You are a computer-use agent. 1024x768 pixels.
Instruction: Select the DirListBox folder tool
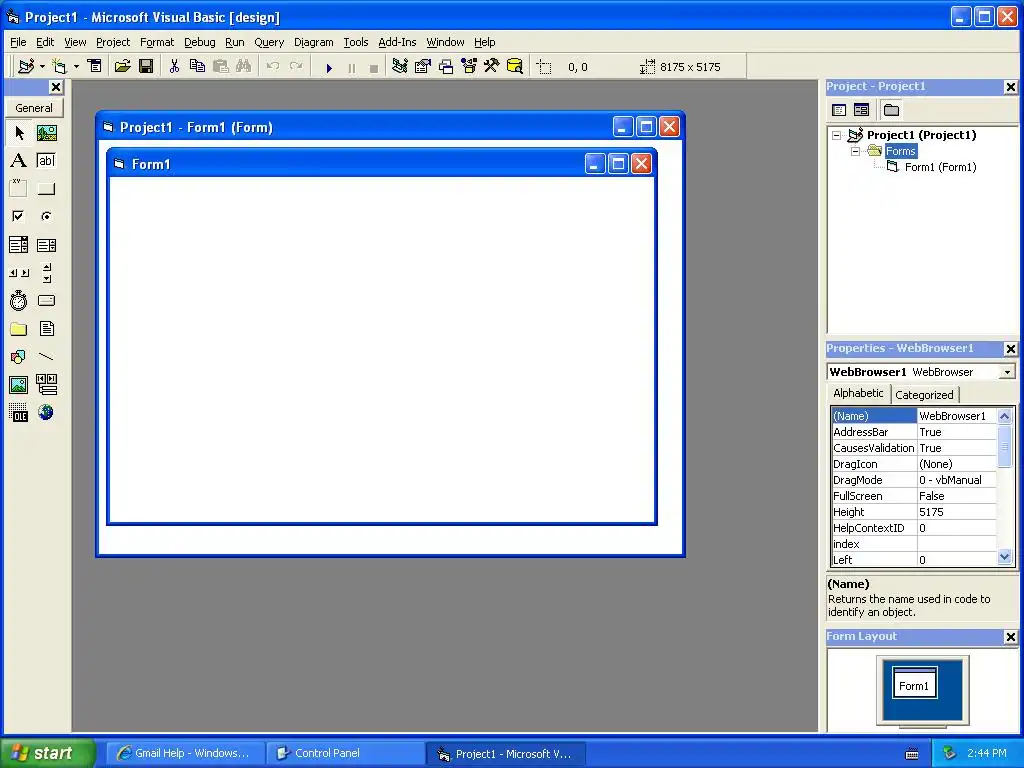point(19,328)
